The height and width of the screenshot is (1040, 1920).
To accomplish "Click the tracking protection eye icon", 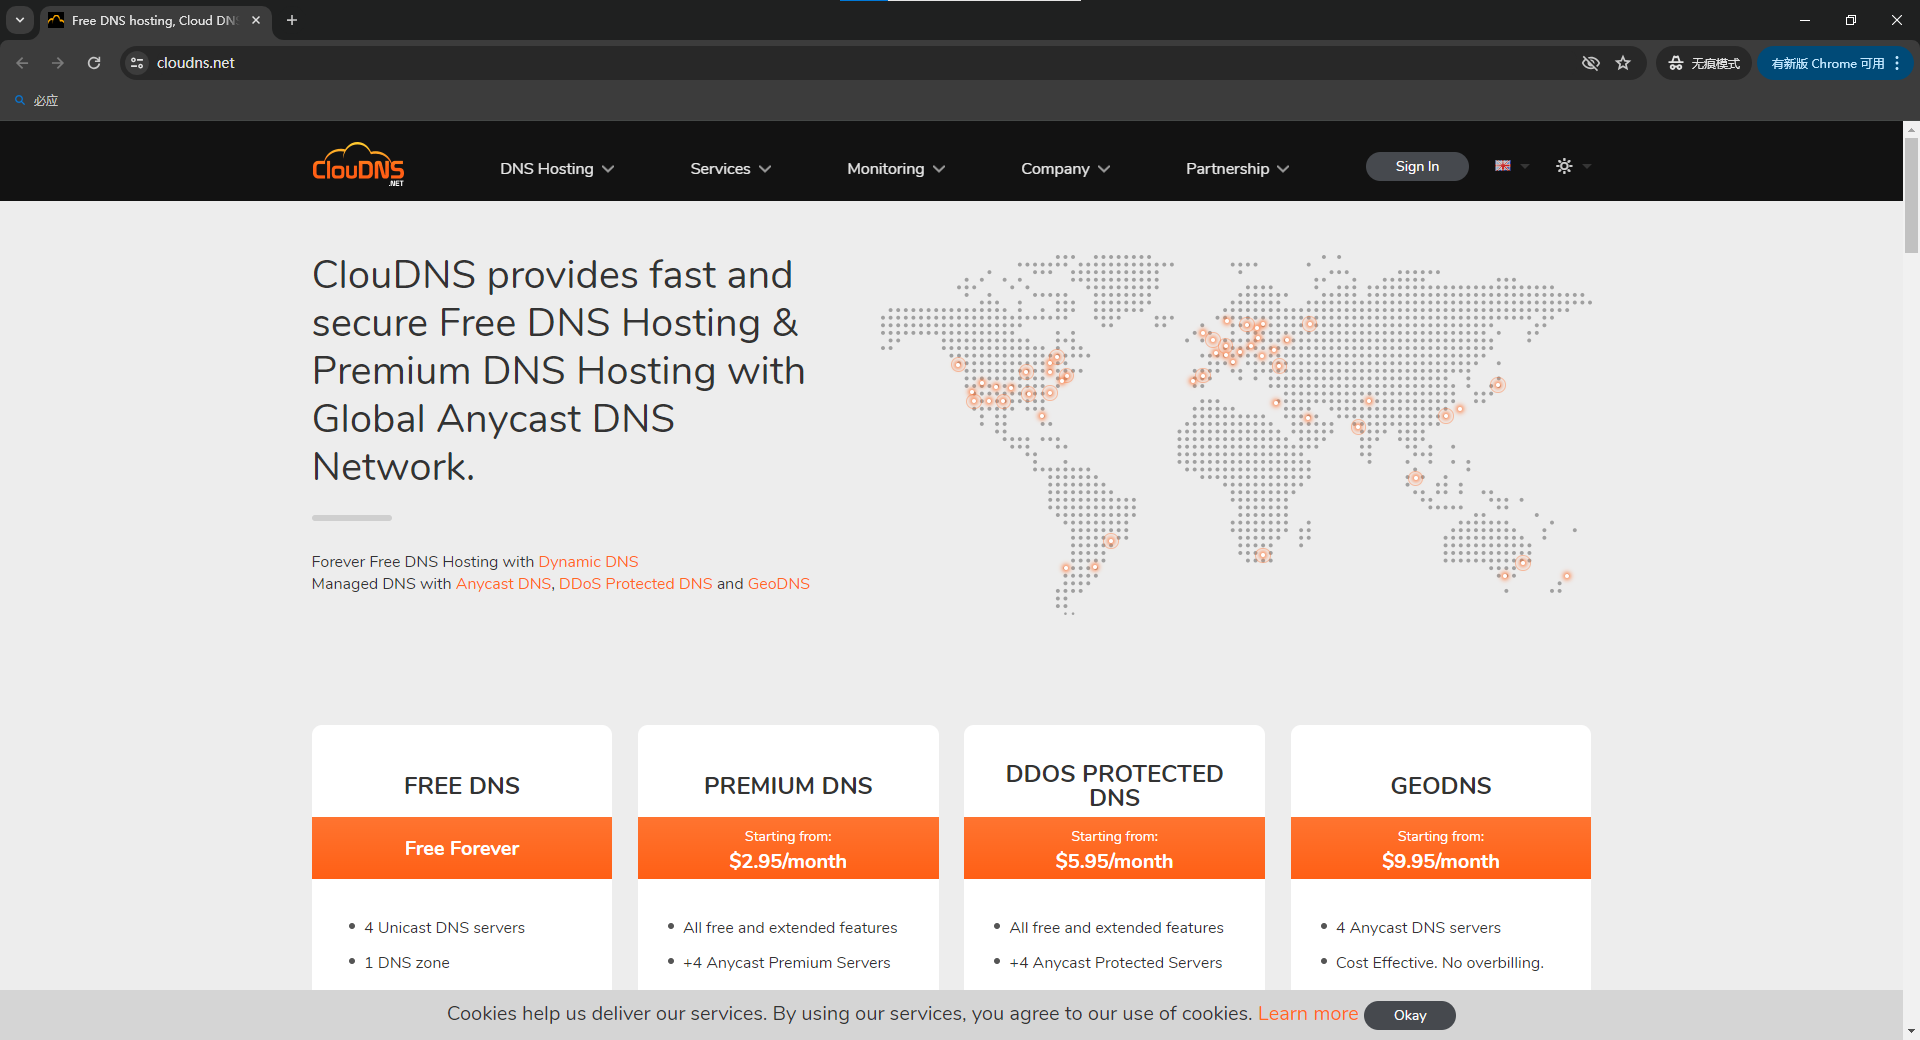I will [1590, 63].
